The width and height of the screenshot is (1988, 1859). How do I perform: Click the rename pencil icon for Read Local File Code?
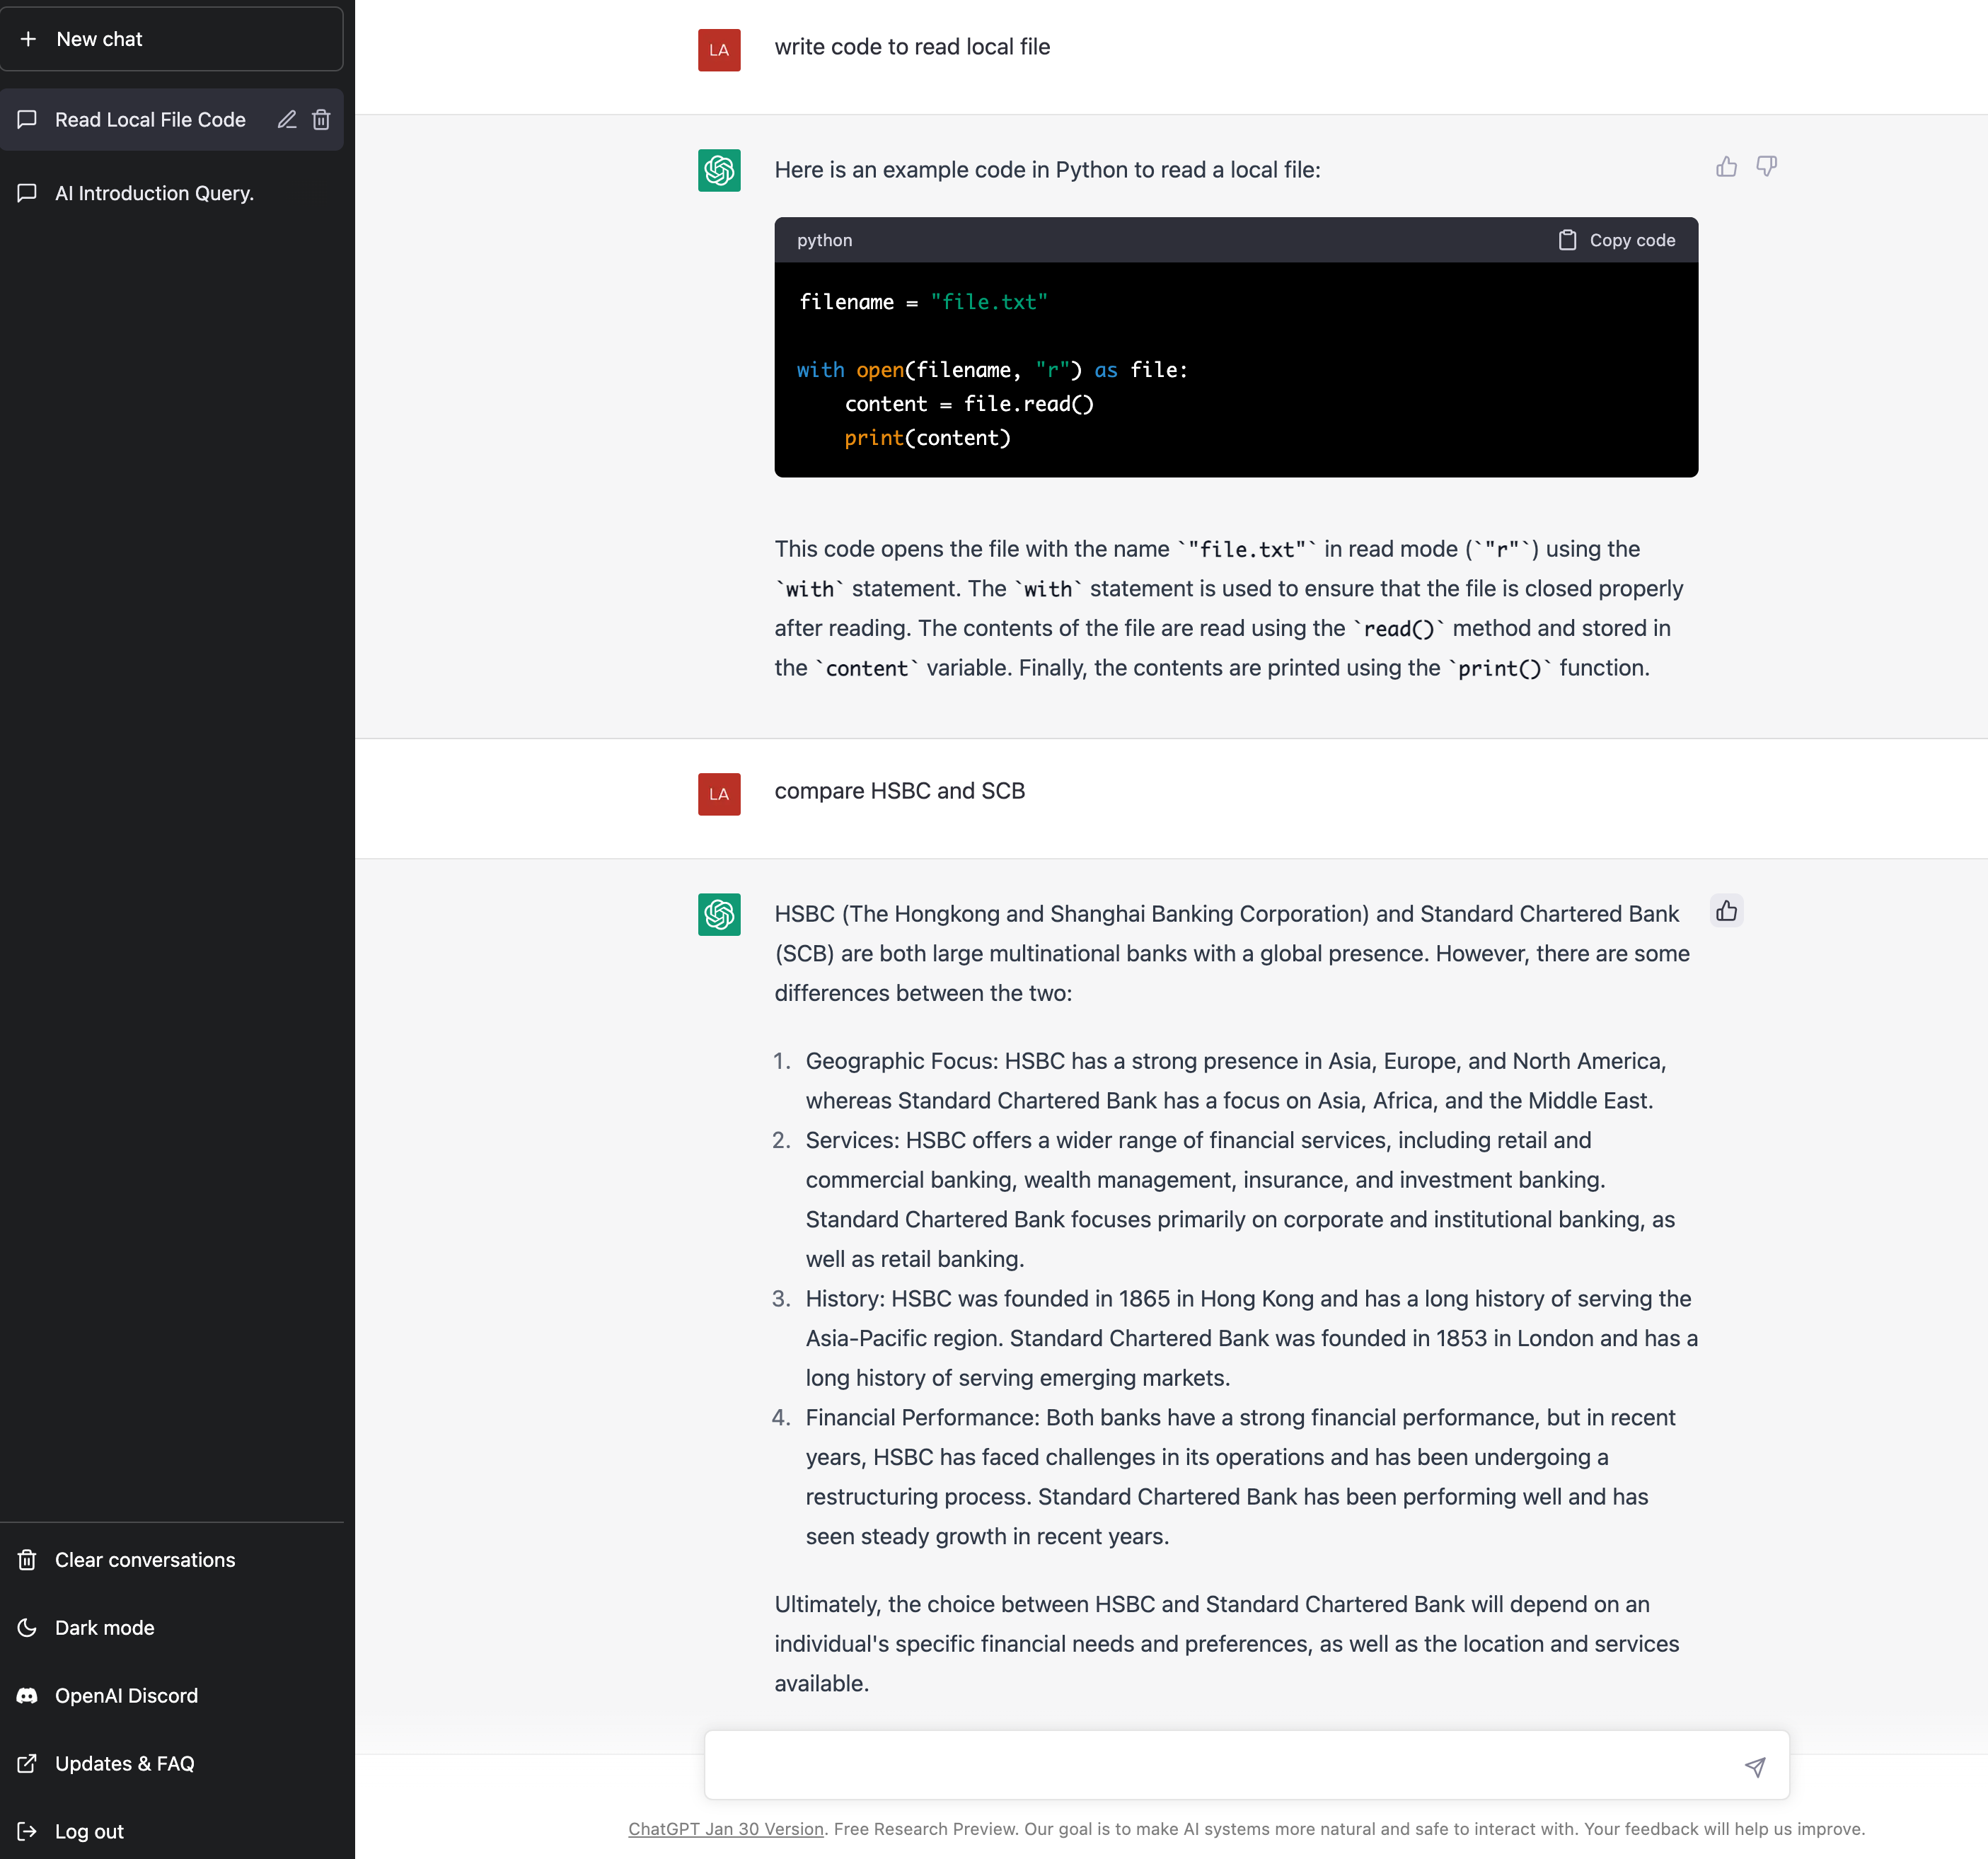tap(287, 120)
